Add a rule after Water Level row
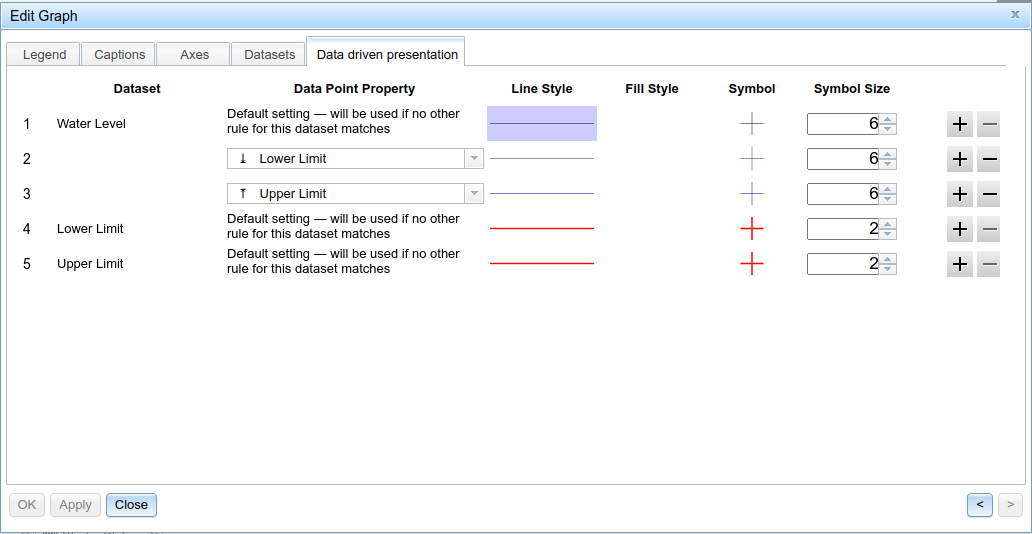 tap(959, 124)
